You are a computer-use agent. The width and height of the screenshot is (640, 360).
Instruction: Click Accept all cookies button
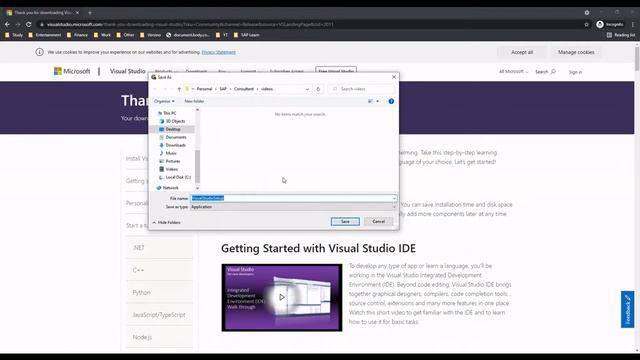522,52
